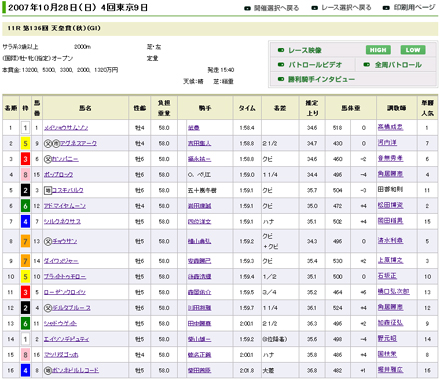Image resolution: width=440 pixels, height=380 pixels.
Task: Open horse マツリダゴッホ's page
Action: [x=61, y=355]
